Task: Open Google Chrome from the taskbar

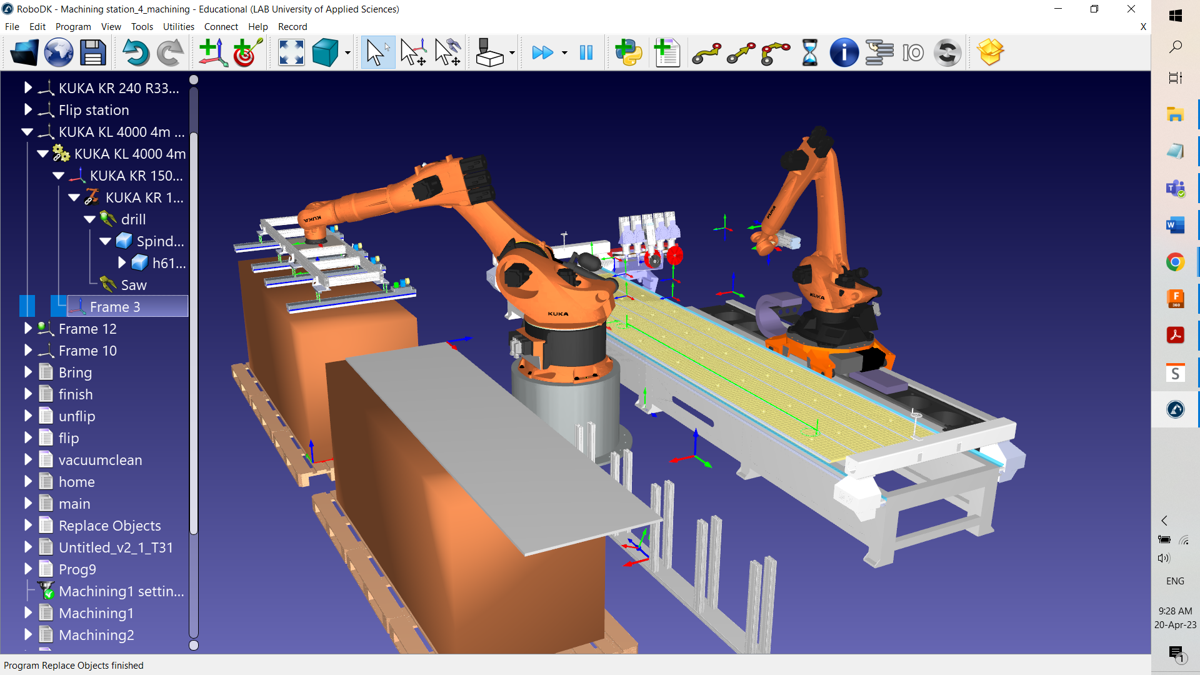Action: point(1175,262)
